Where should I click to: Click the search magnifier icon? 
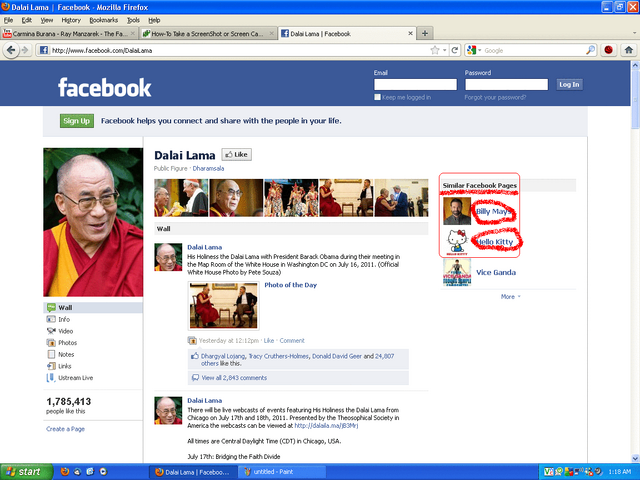coord(590,50)
